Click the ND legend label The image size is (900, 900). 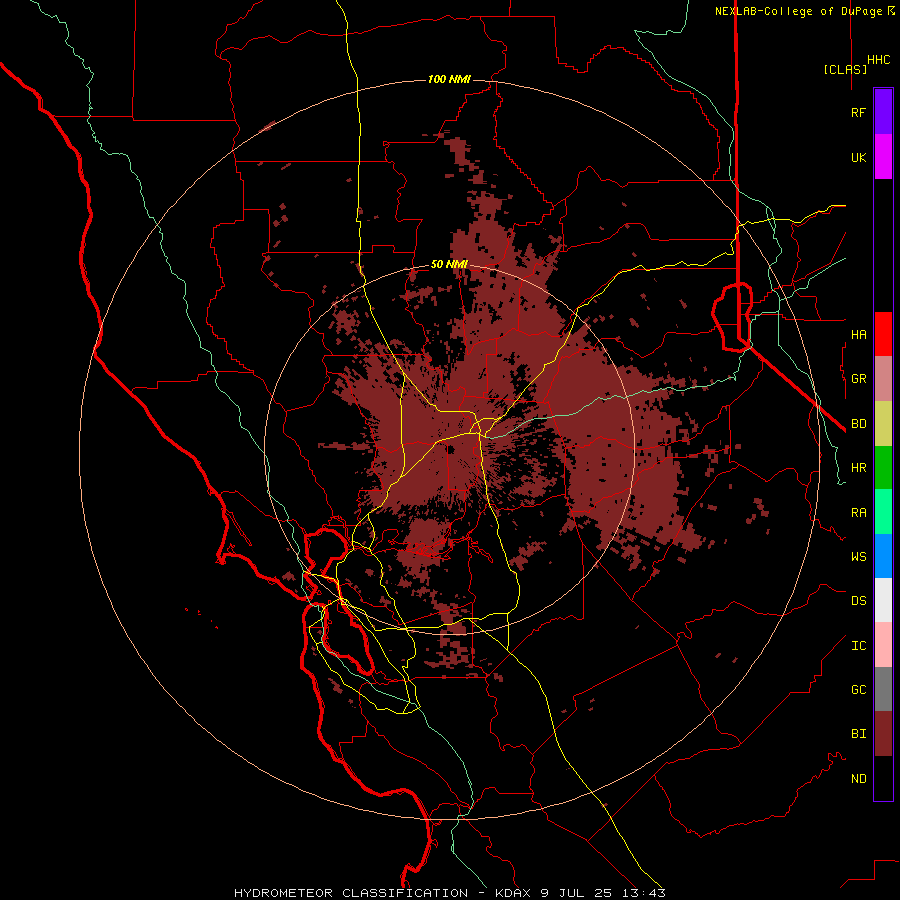[858, 778]
